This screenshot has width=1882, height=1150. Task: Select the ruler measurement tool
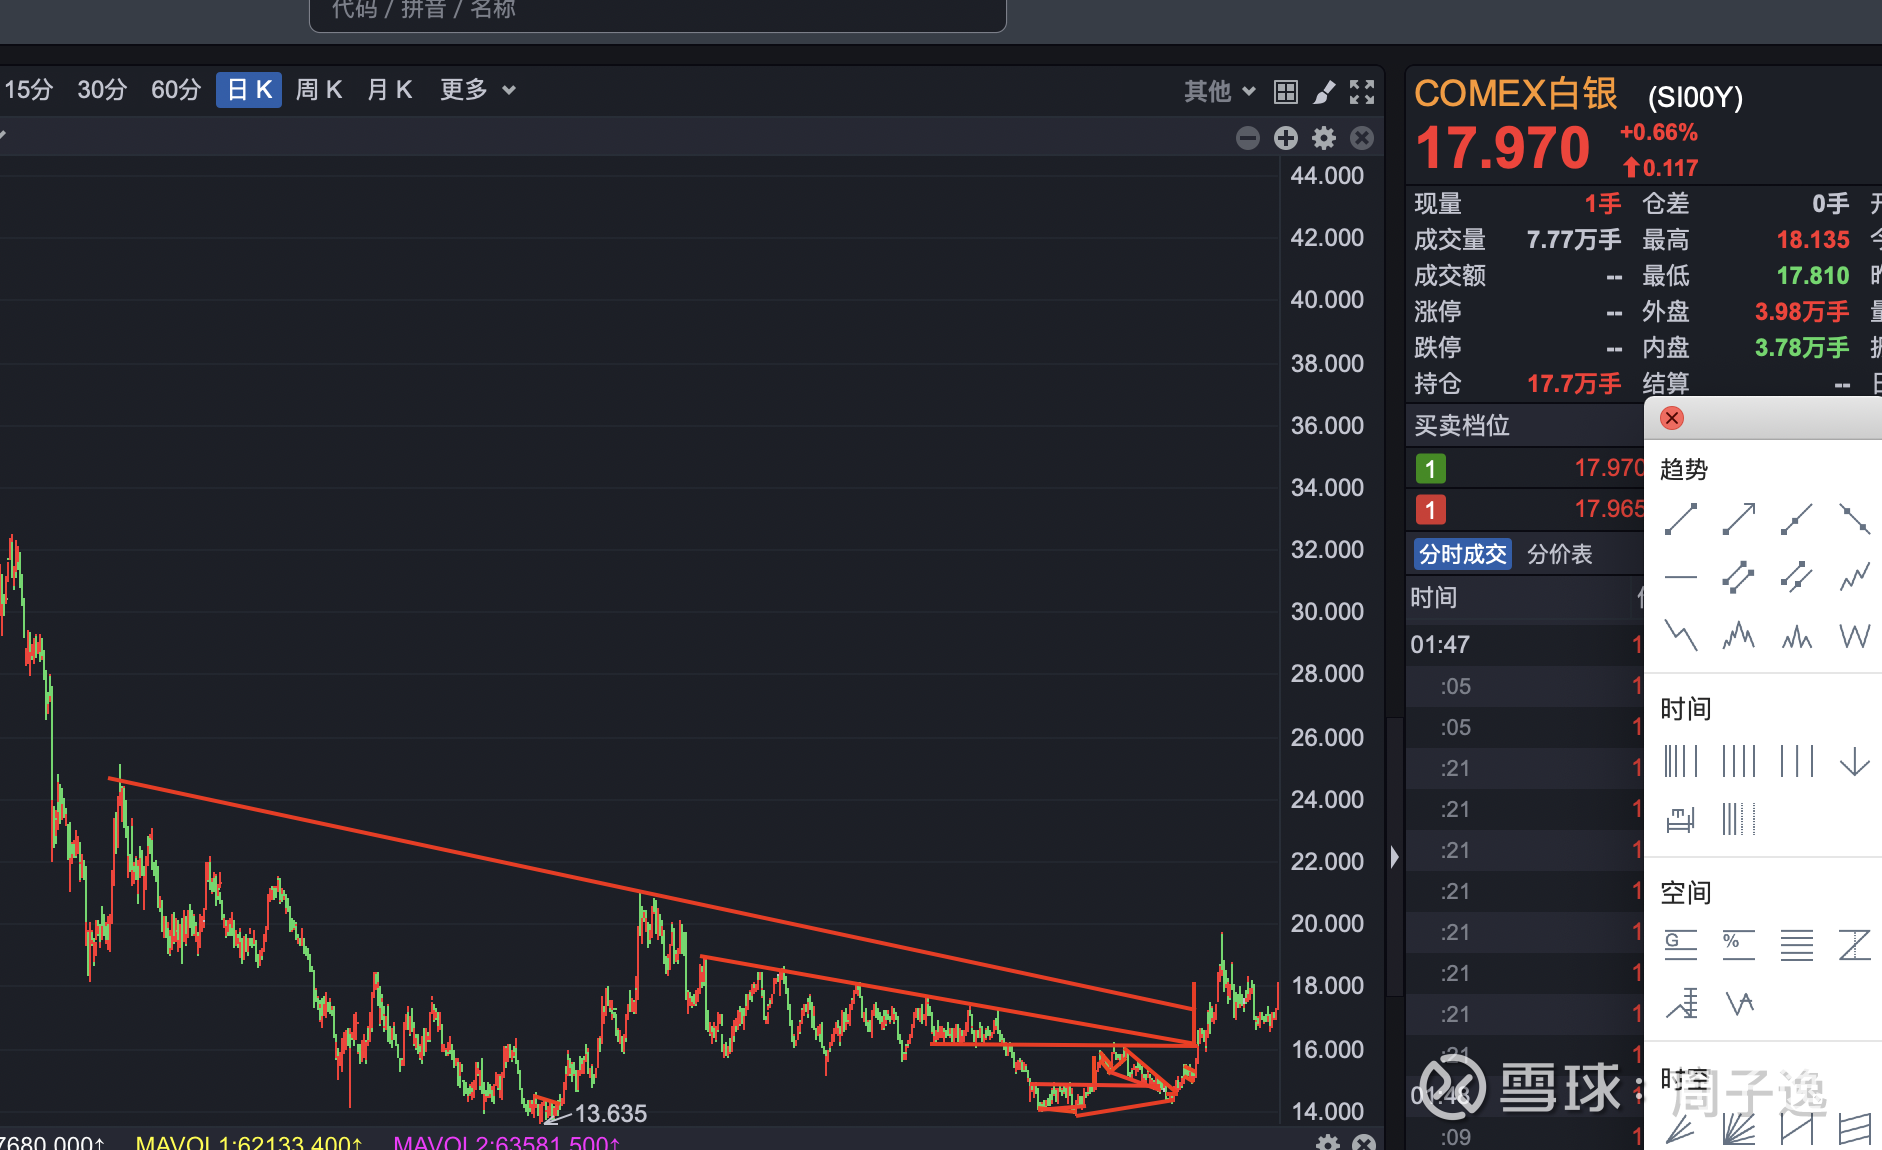(1681, 819)
